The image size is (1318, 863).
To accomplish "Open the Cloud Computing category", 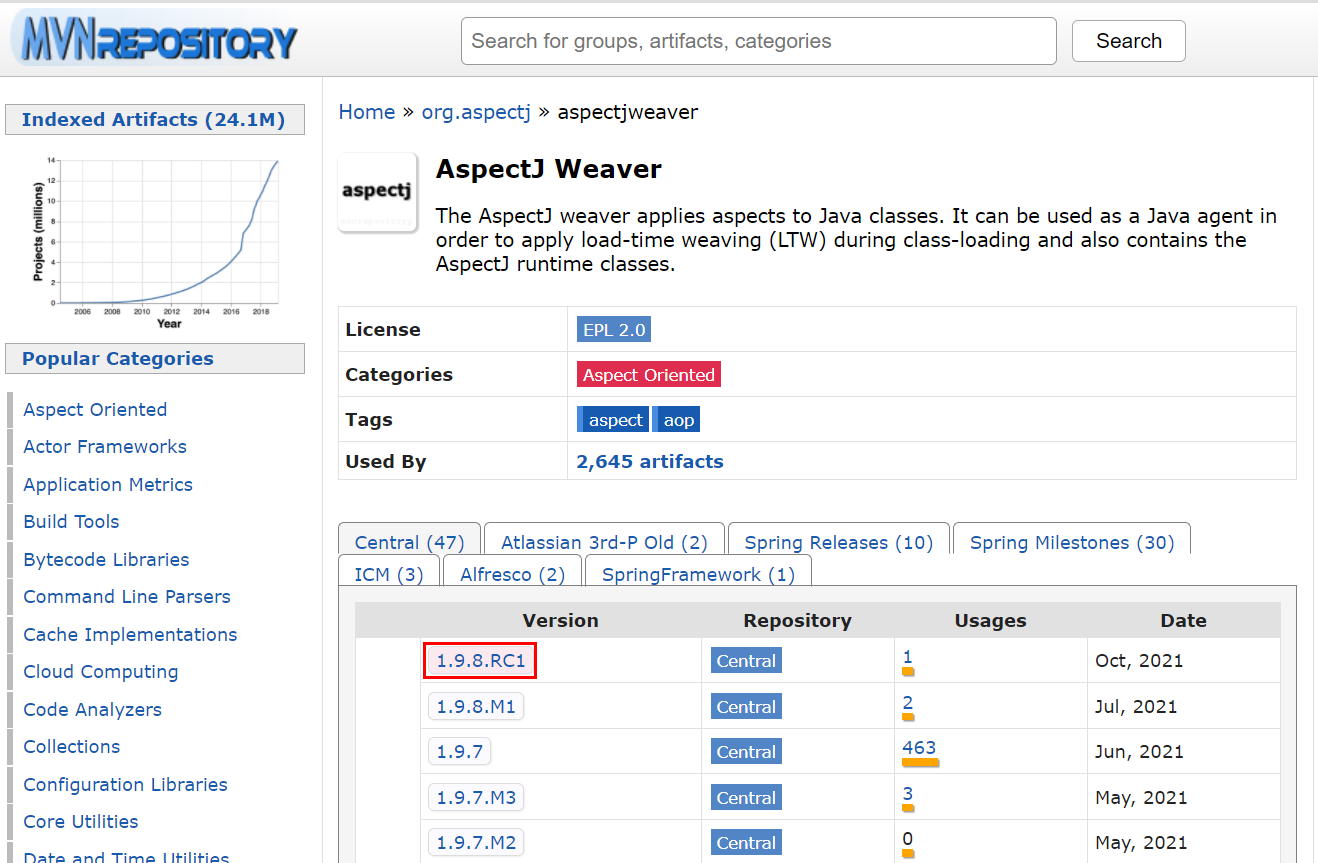I will (101, 672).
